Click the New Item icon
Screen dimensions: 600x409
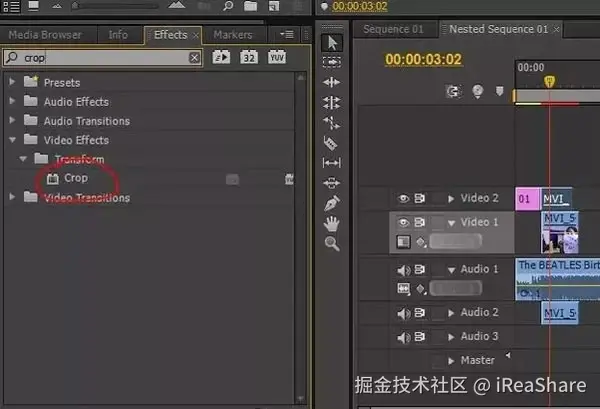point(274,6)
